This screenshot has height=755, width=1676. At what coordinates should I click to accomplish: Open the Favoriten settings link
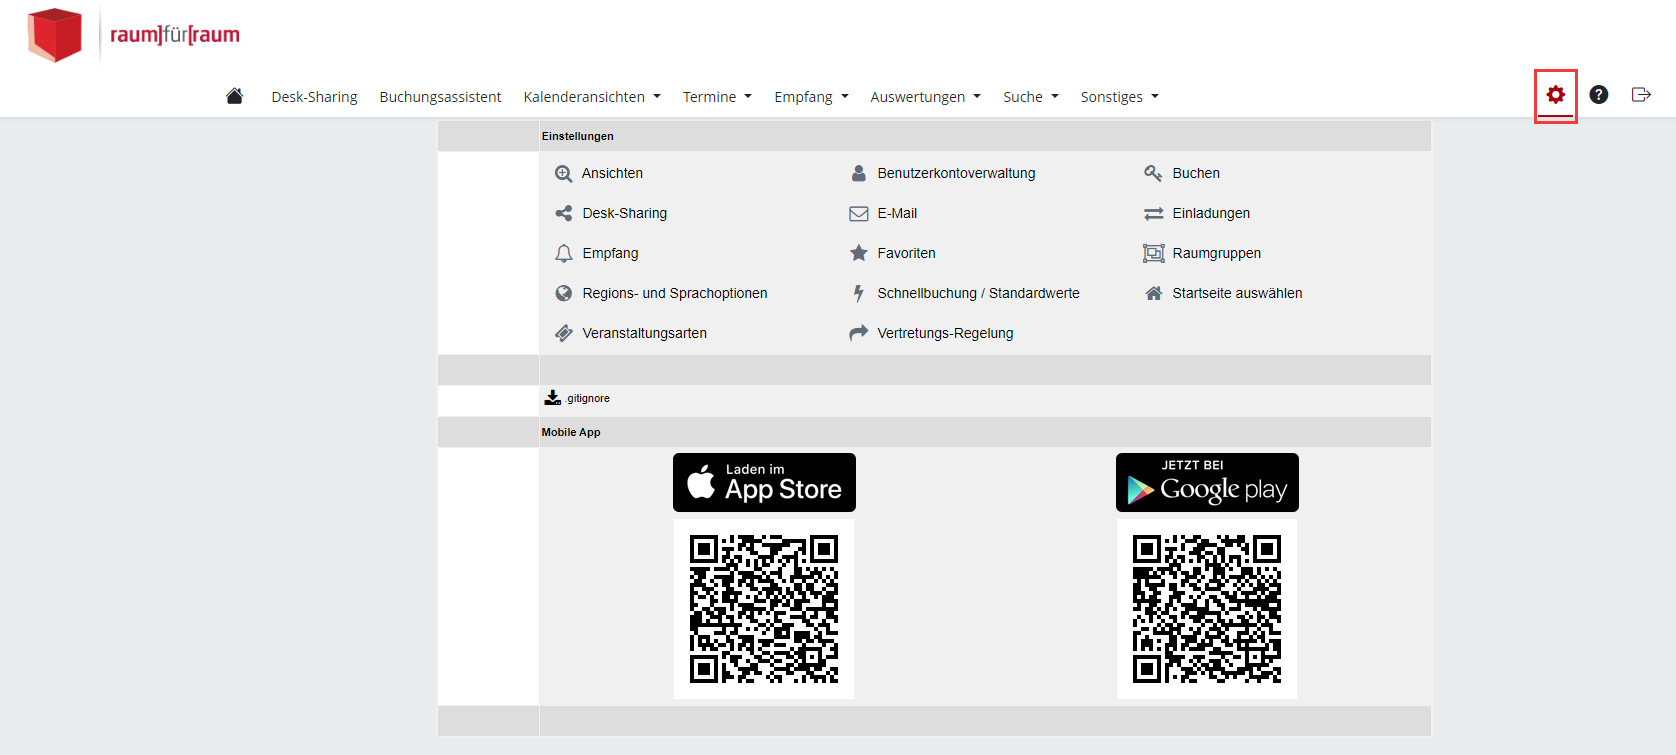(906, 253)
